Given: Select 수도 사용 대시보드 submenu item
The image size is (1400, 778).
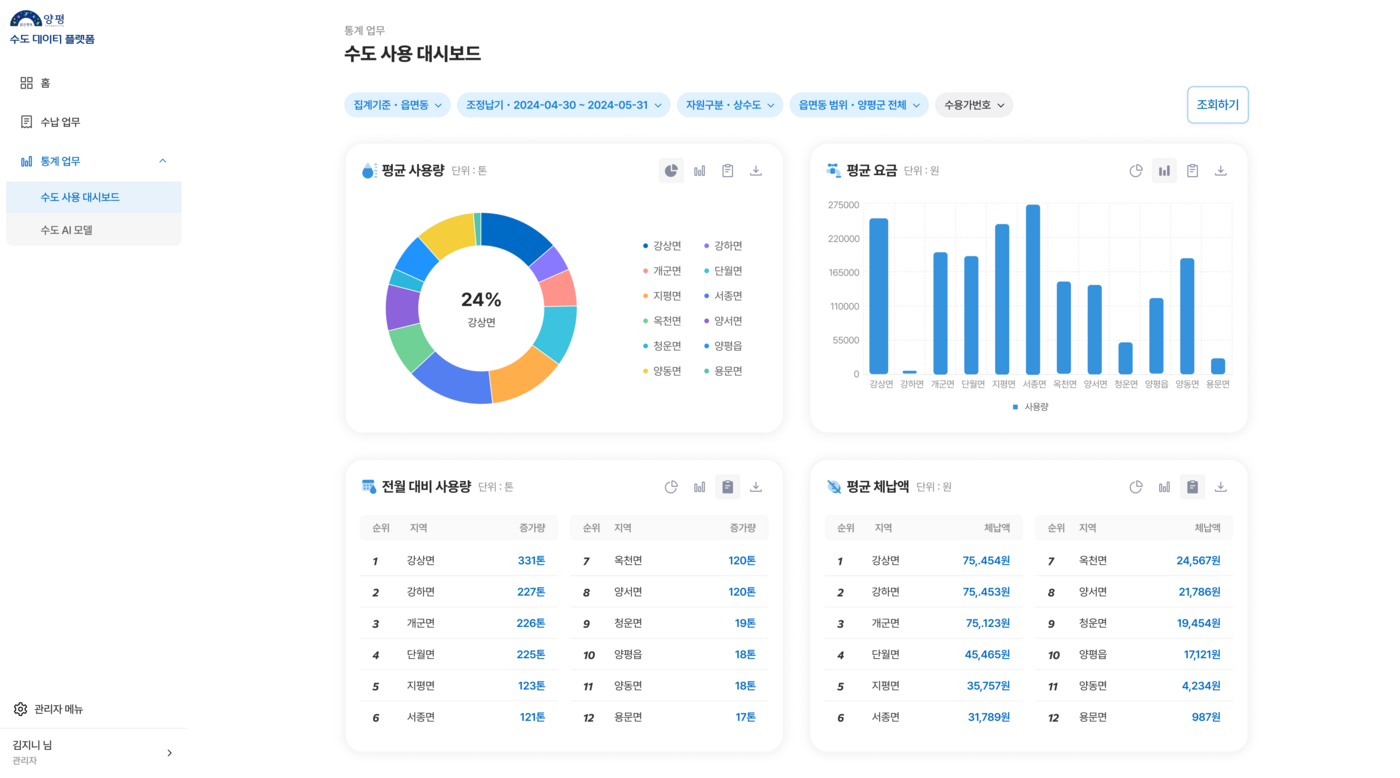Looking at the screenshot, I should click(94, 197).
